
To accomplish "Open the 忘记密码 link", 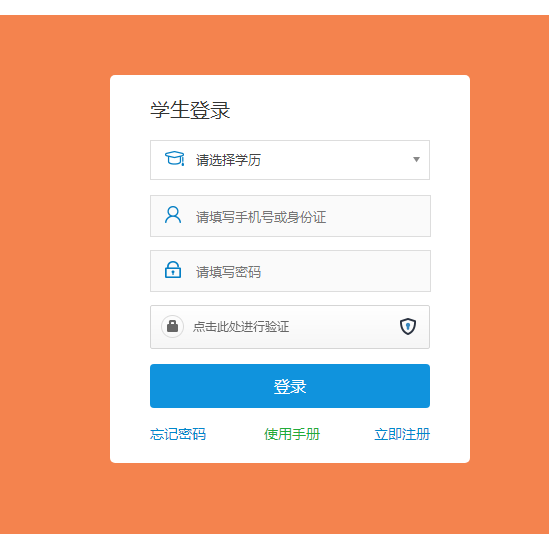I will (178, 434).
